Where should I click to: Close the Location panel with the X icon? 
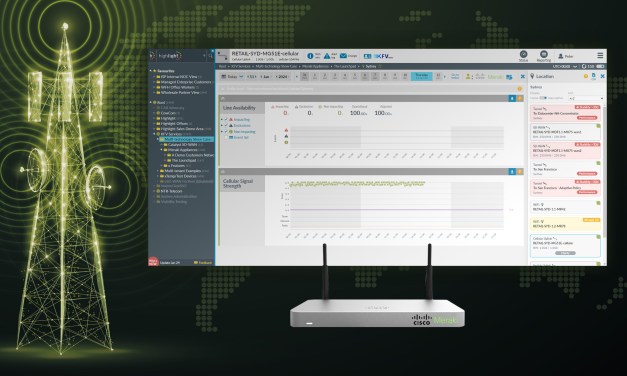tap(603, 76)
